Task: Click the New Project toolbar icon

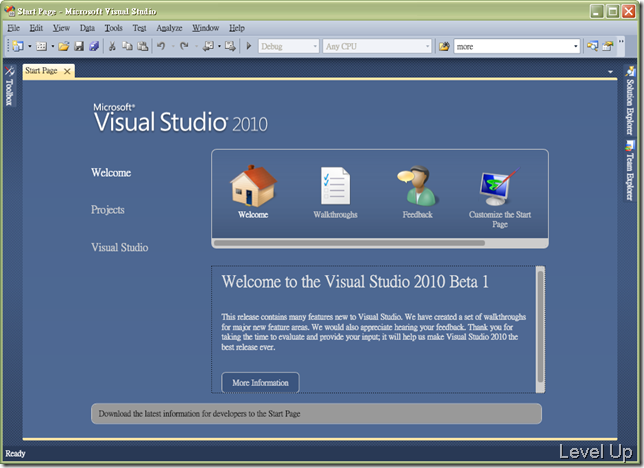Action: point(18,46)
